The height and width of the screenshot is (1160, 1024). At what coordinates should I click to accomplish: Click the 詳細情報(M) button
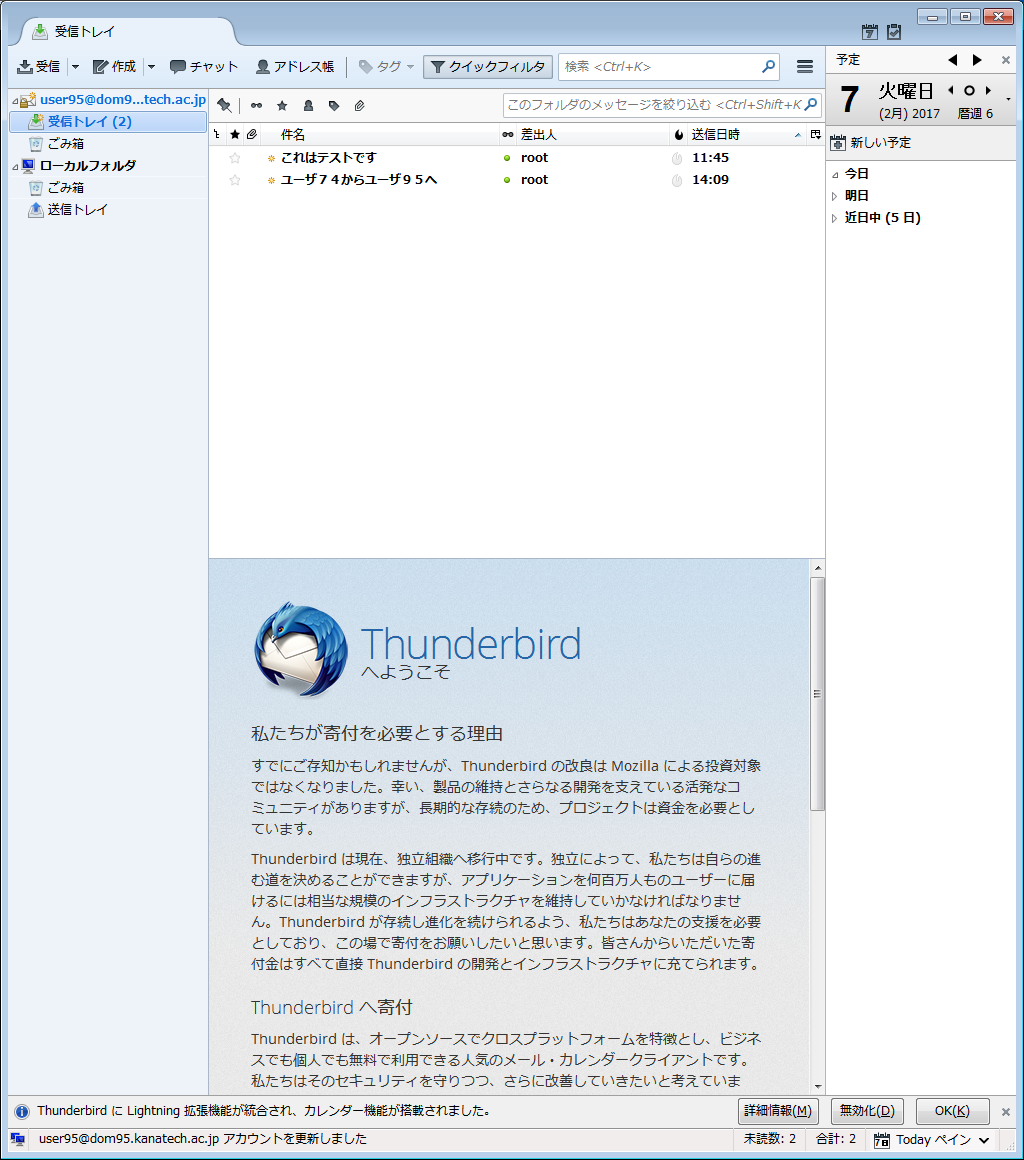pos(778,1111)
